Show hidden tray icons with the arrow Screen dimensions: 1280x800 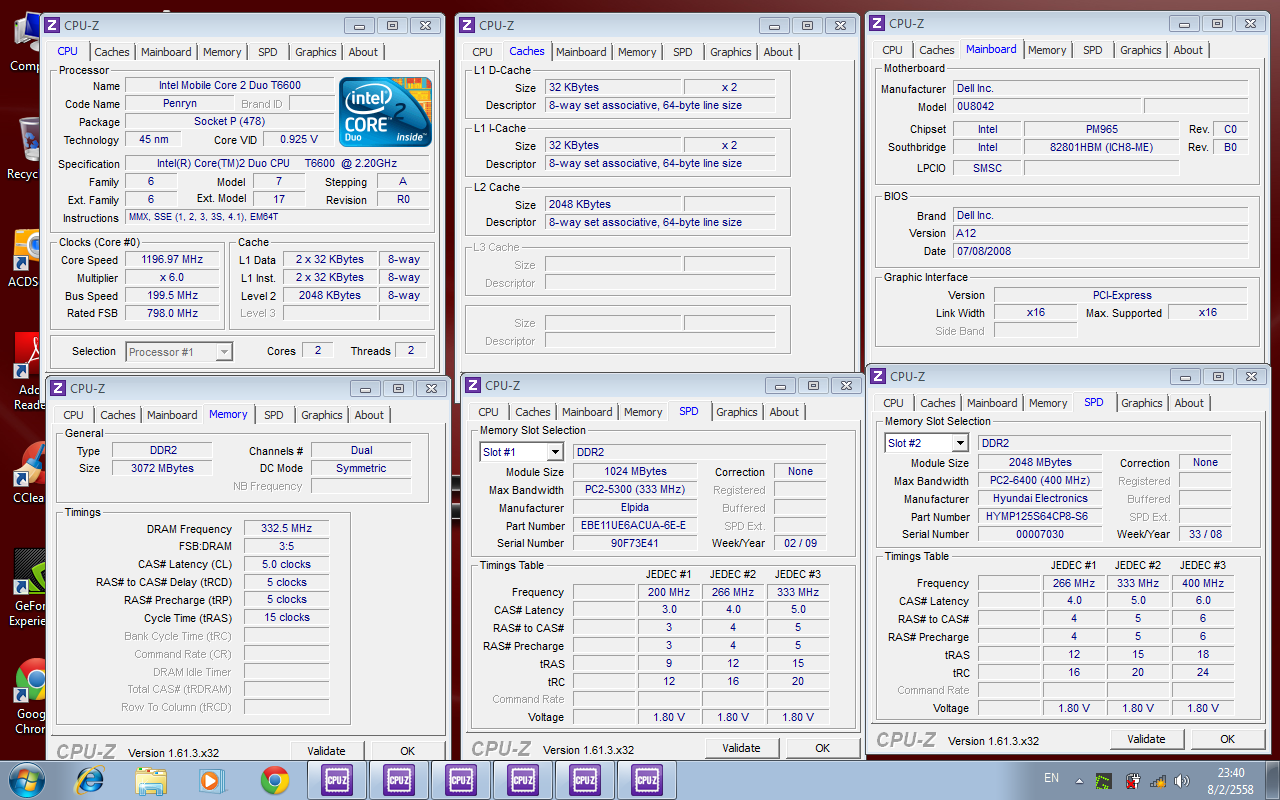click(x=1078, y=779)
